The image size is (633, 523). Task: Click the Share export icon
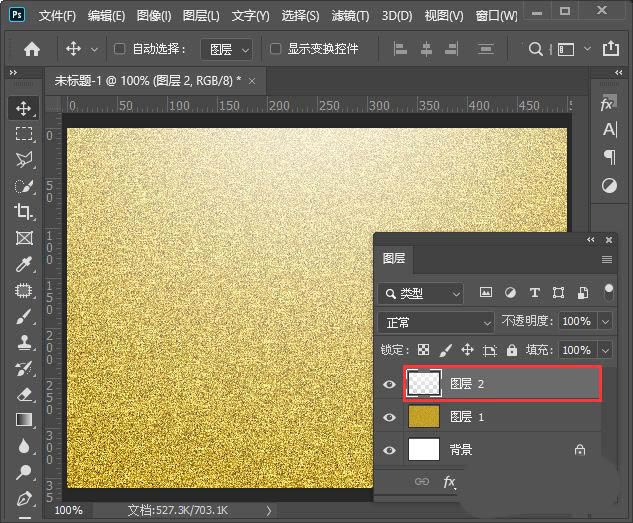(611, 48)
